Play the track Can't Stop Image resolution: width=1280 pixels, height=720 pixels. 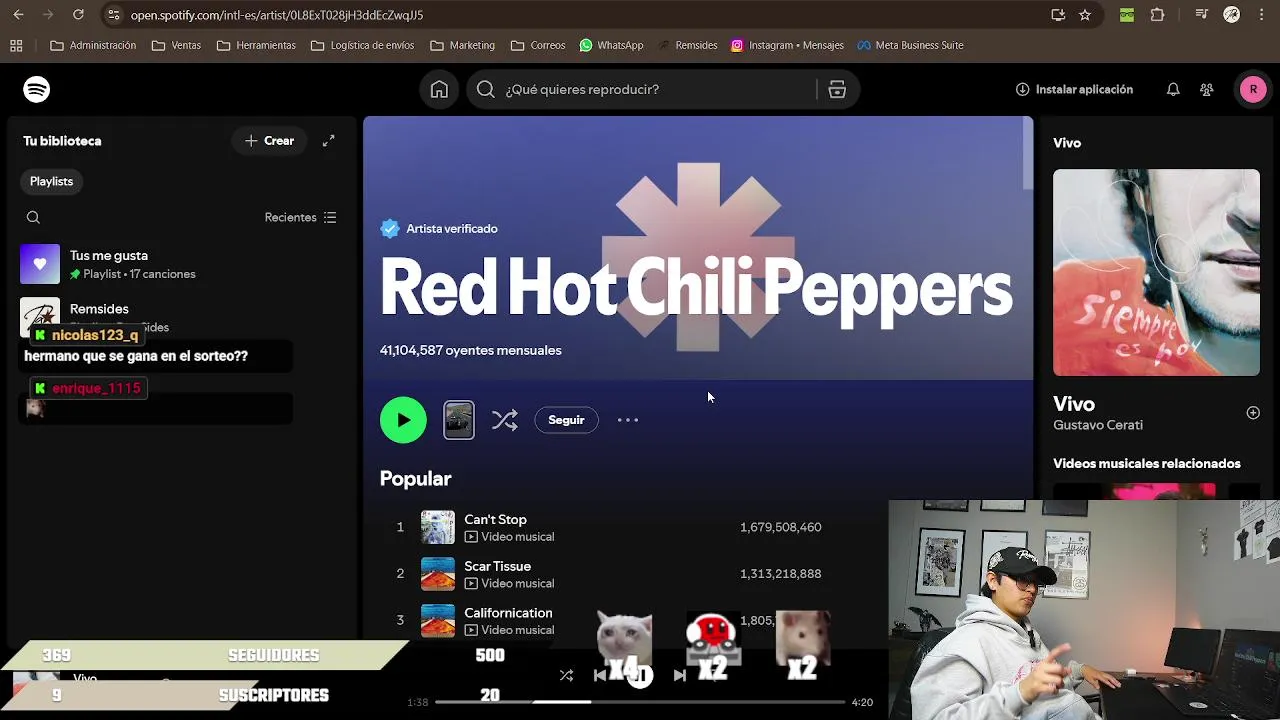(495, 520)
